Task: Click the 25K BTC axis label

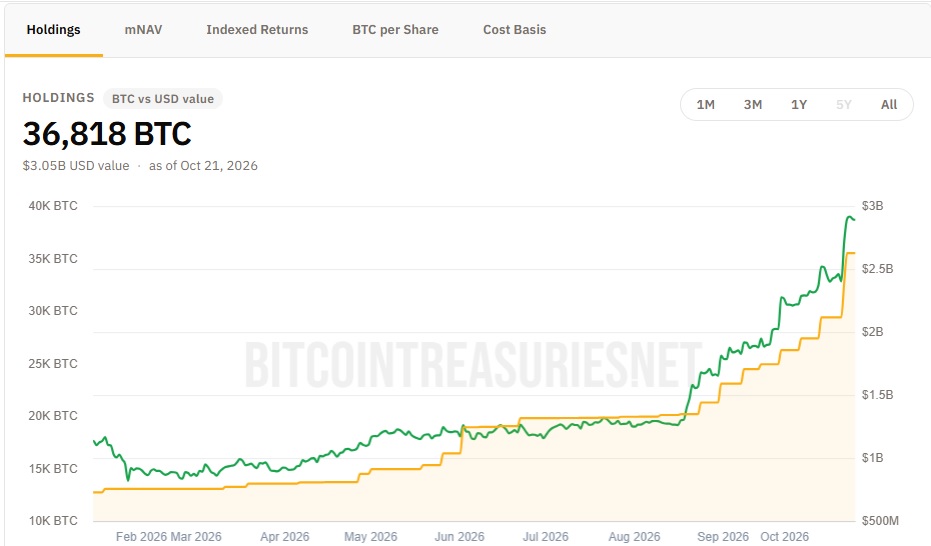Action: point(53,364)
